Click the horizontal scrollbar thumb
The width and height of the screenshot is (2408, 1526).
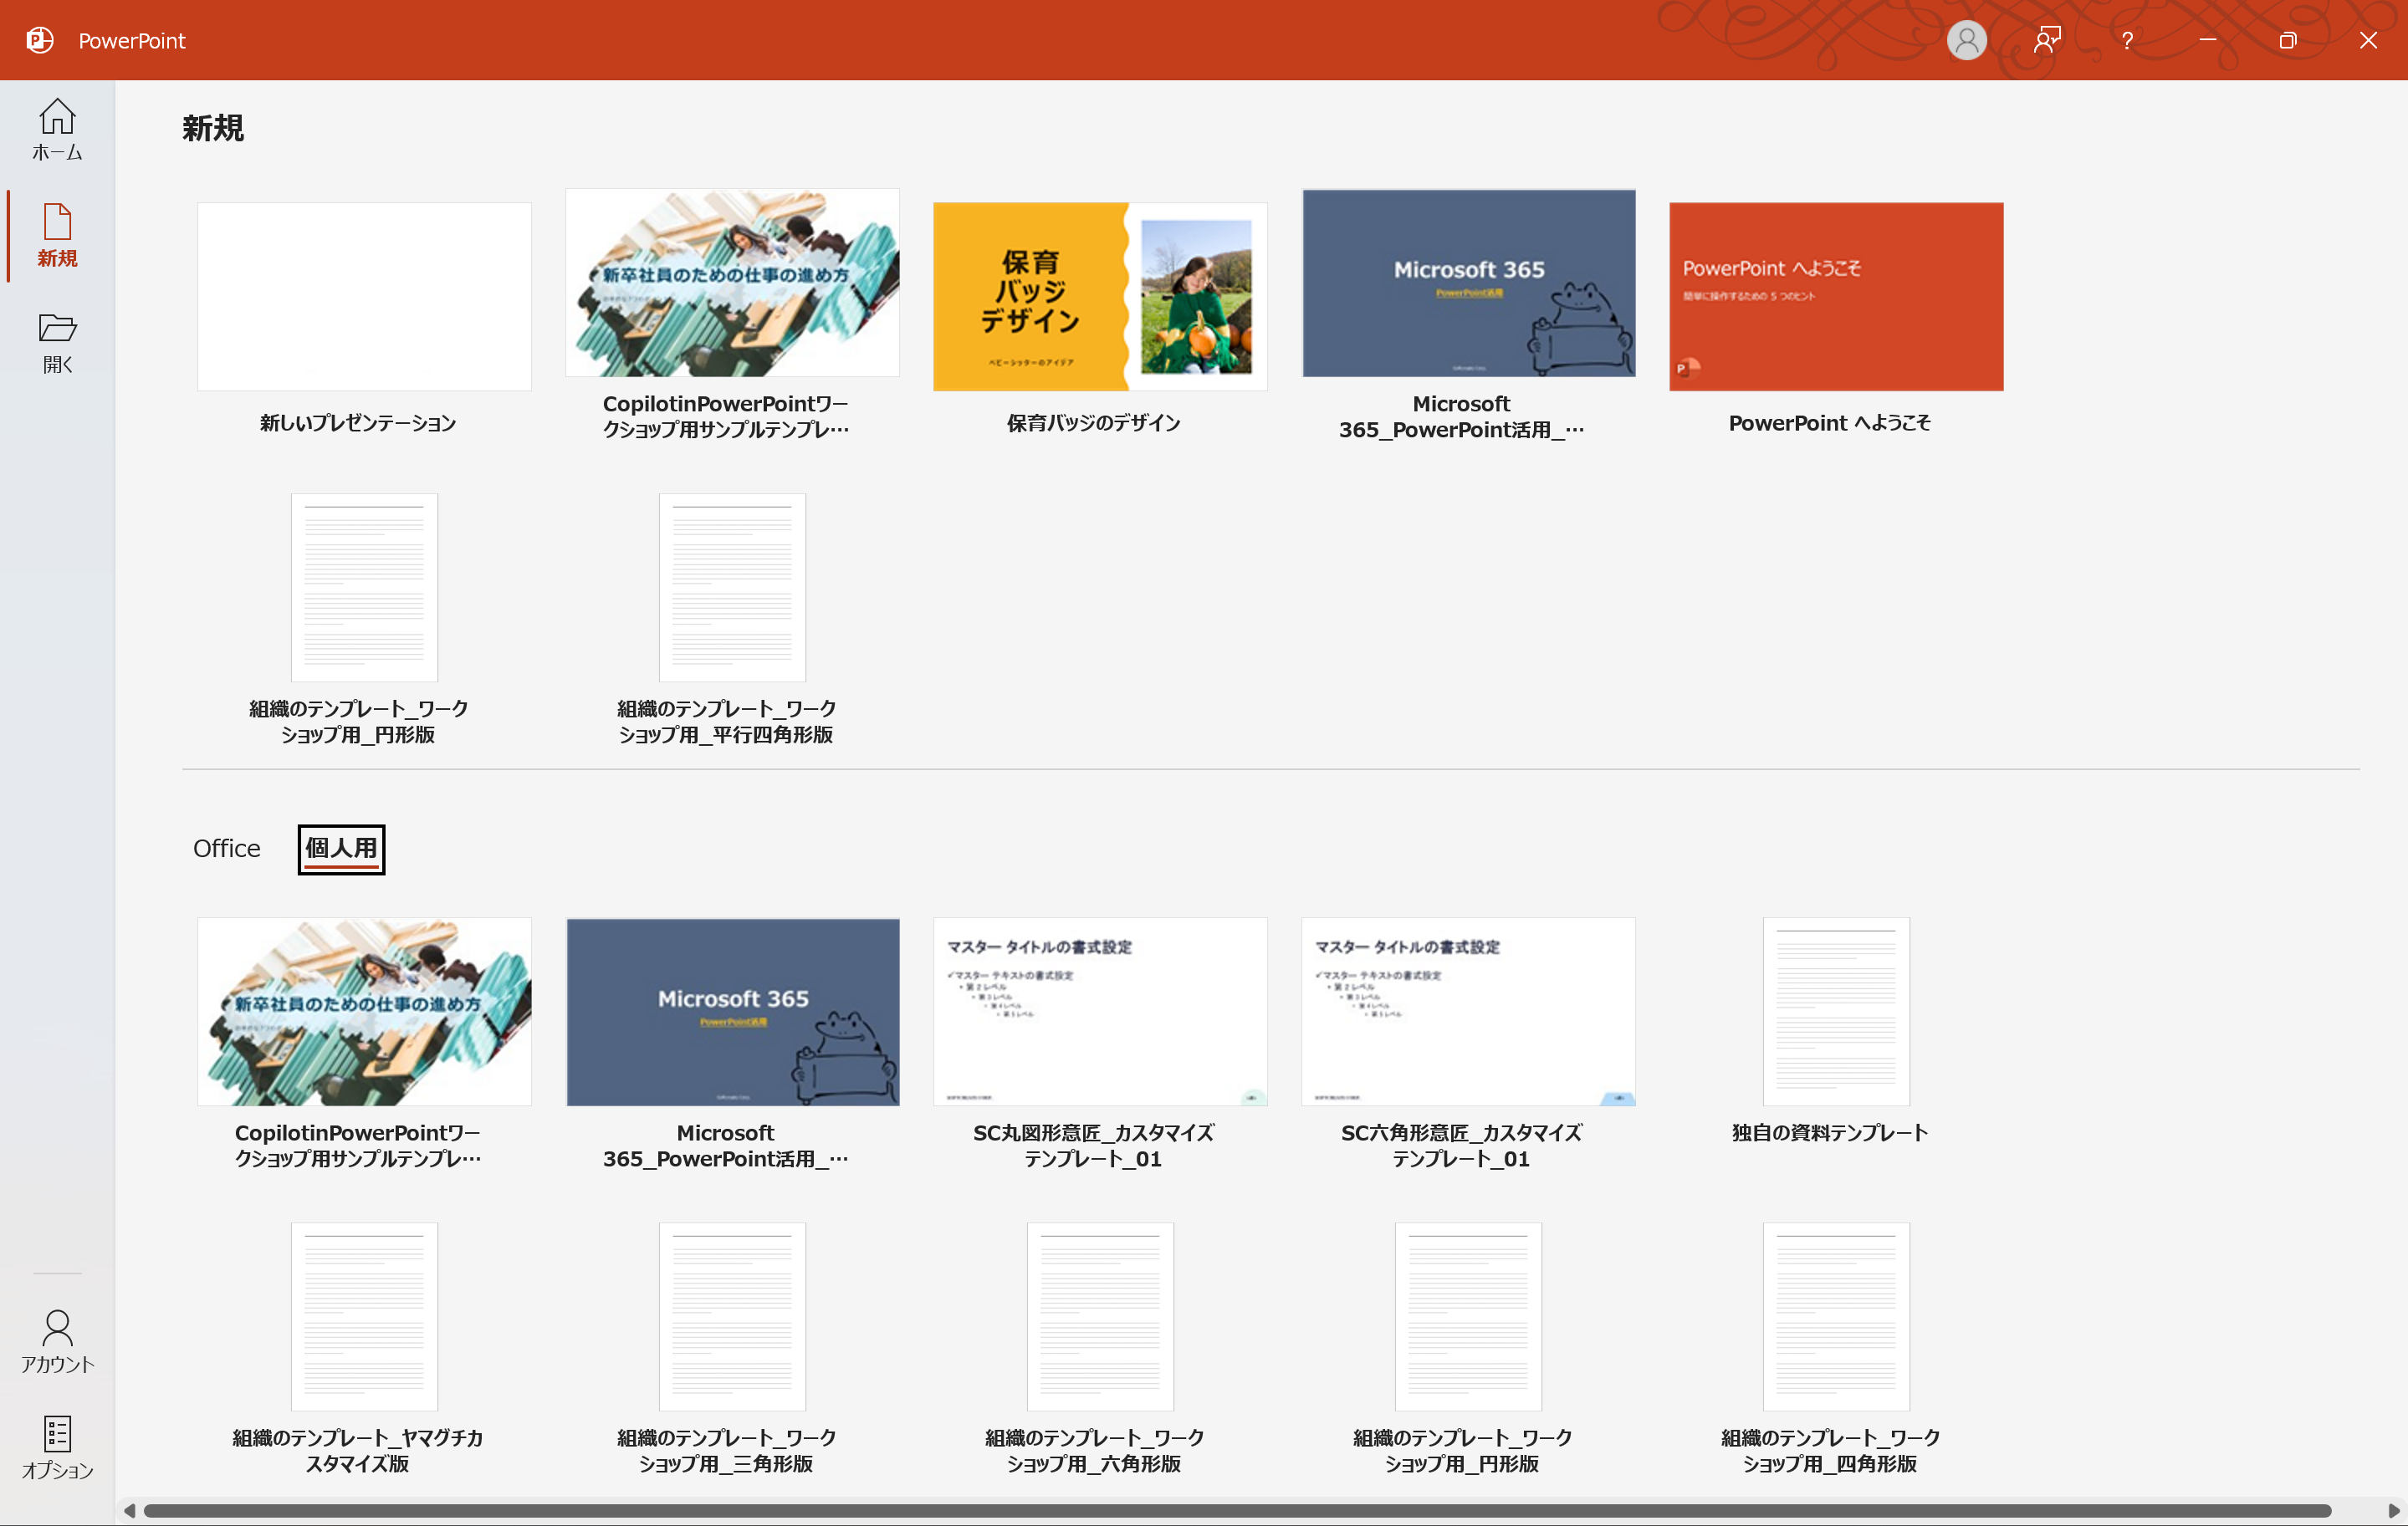[x=1237, y=1510]
